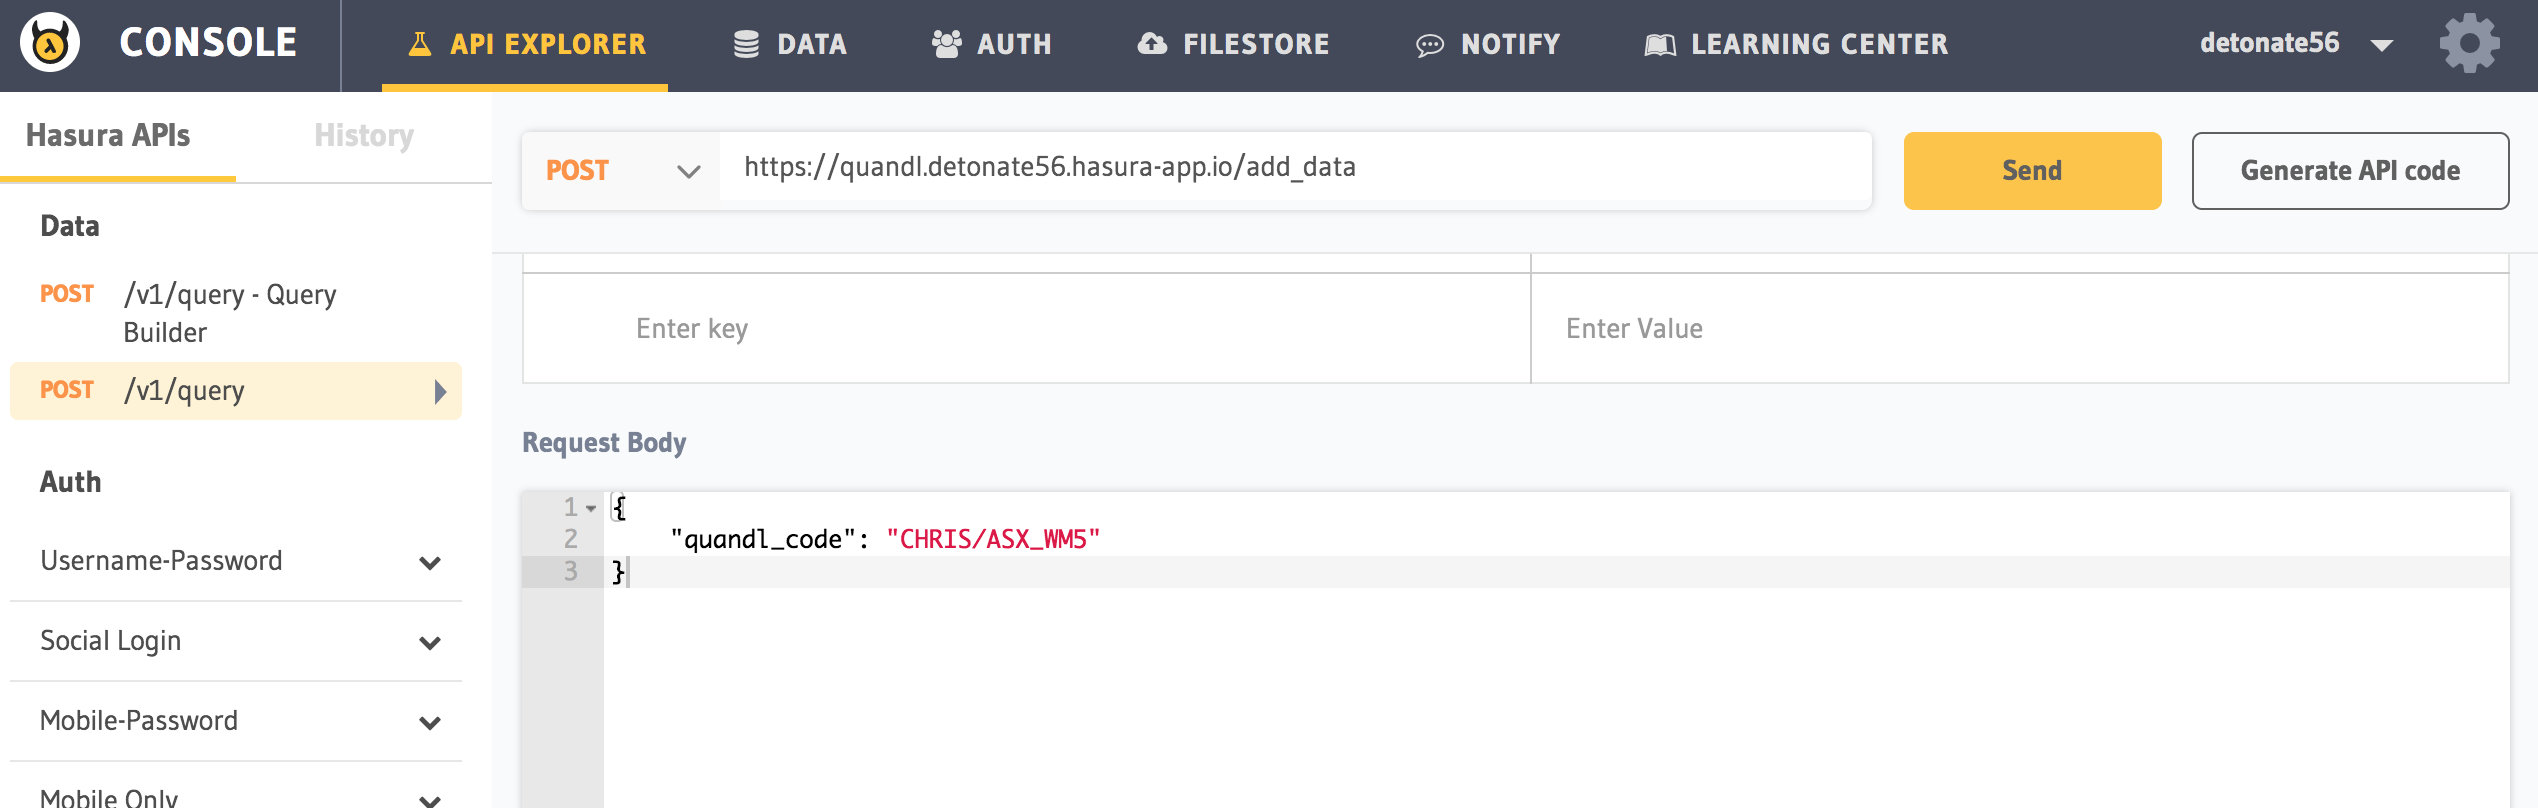
Task: Click the Request Body heading
Action: [x=604, y=443]
